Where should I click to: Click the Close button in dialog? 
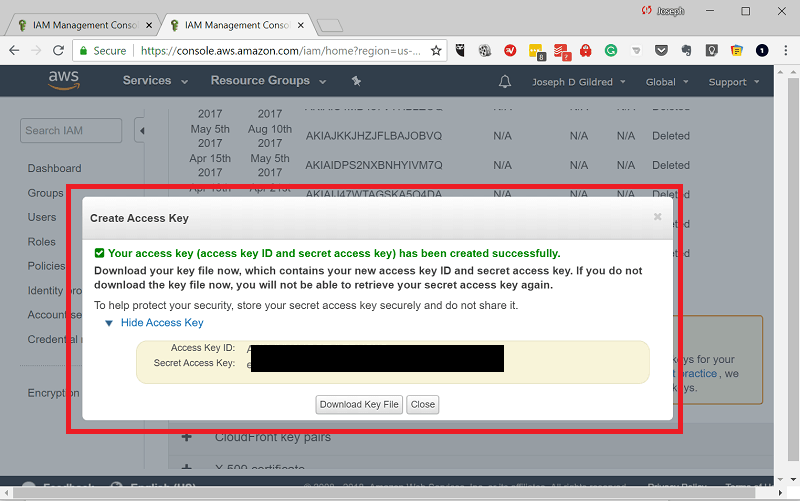point(422,405)
